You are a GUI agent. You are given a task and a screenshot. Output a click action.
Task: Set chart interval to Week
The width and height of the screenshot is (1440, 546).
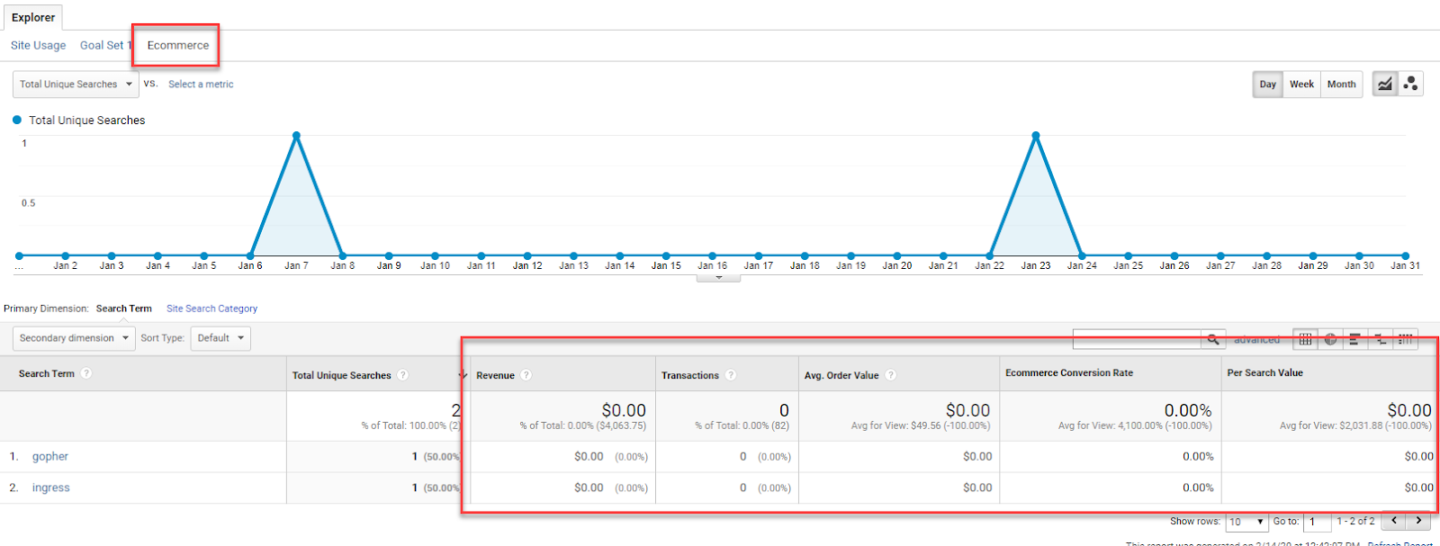1301,84
